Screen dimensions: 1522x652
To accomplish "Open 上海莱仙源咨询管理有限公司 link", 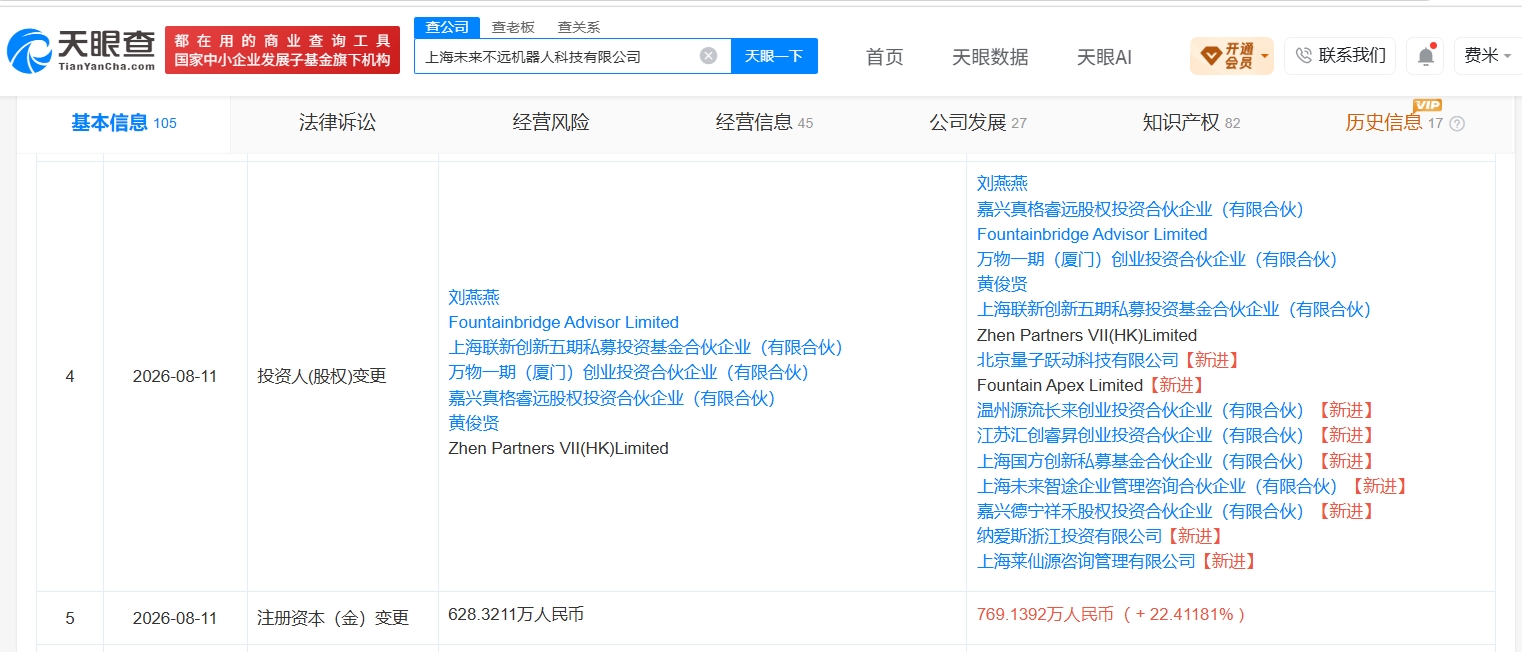I will tap(1086, 561).
